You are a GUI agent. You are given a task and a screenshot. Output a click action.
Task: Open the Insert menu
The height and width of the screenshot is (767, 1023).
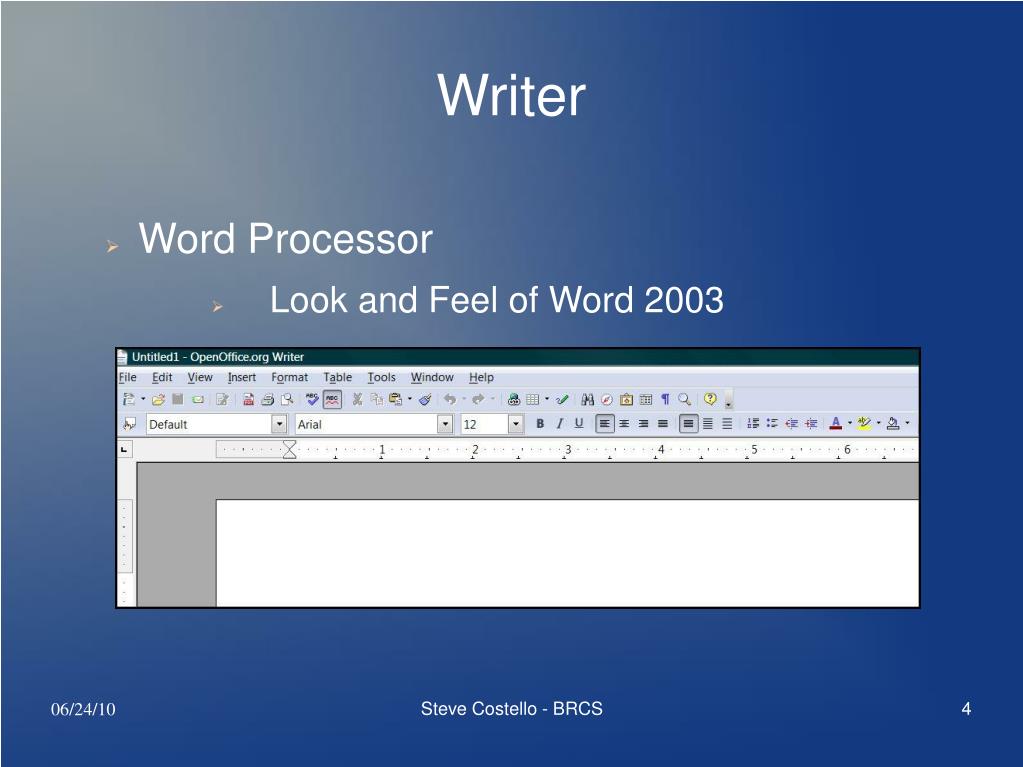point(241,377)
